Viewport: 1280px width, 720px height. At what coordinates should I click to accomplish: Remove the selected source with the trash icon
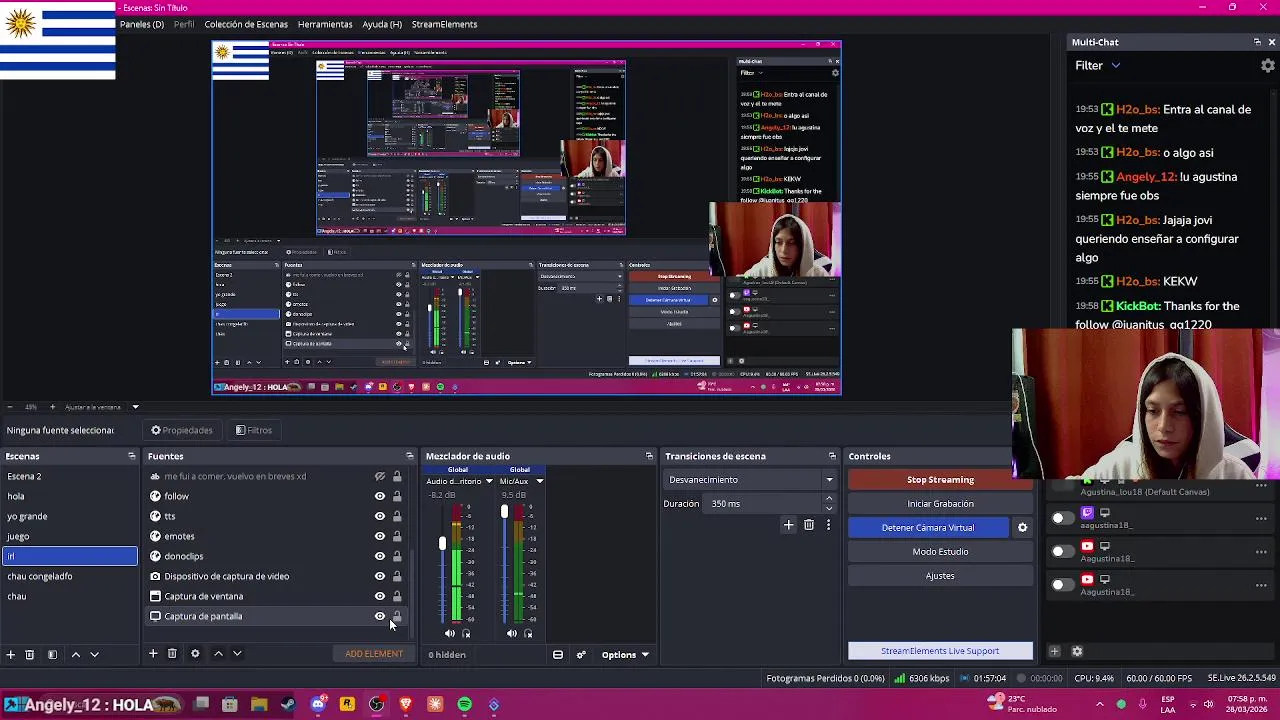pos(172,653)
